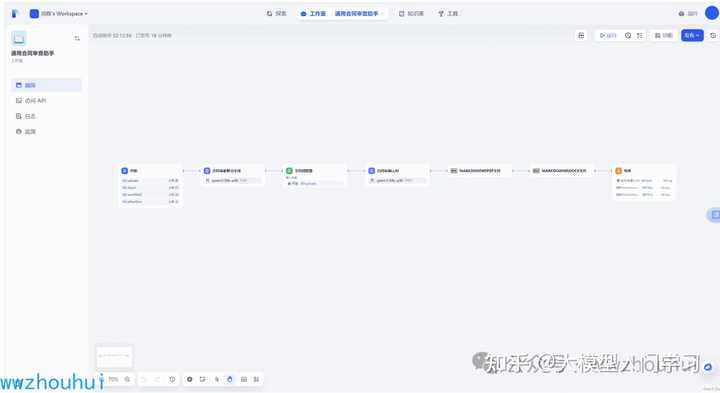Switch to pointer mode tool
Image resolution: width=720 pixels, height=393 pixels.
(x=217, y=379)
